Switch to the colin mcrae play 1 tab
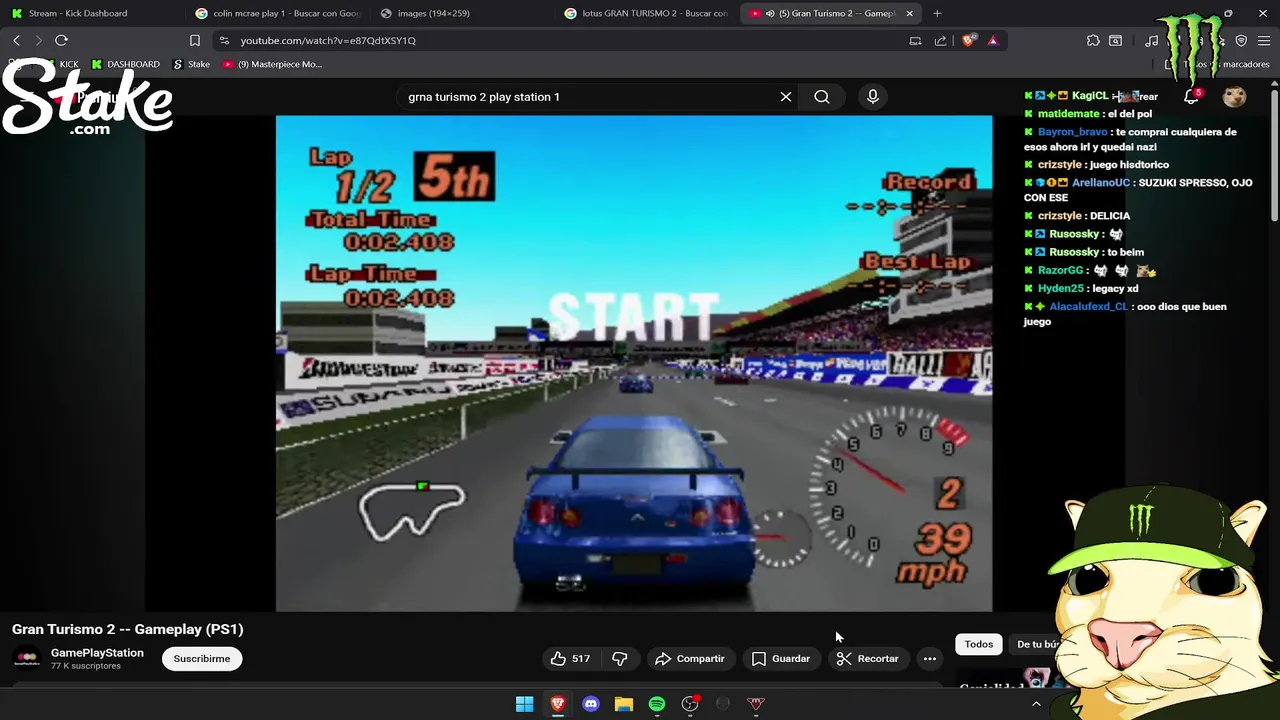The image size is (1280, 720). [x=278, y=13]
